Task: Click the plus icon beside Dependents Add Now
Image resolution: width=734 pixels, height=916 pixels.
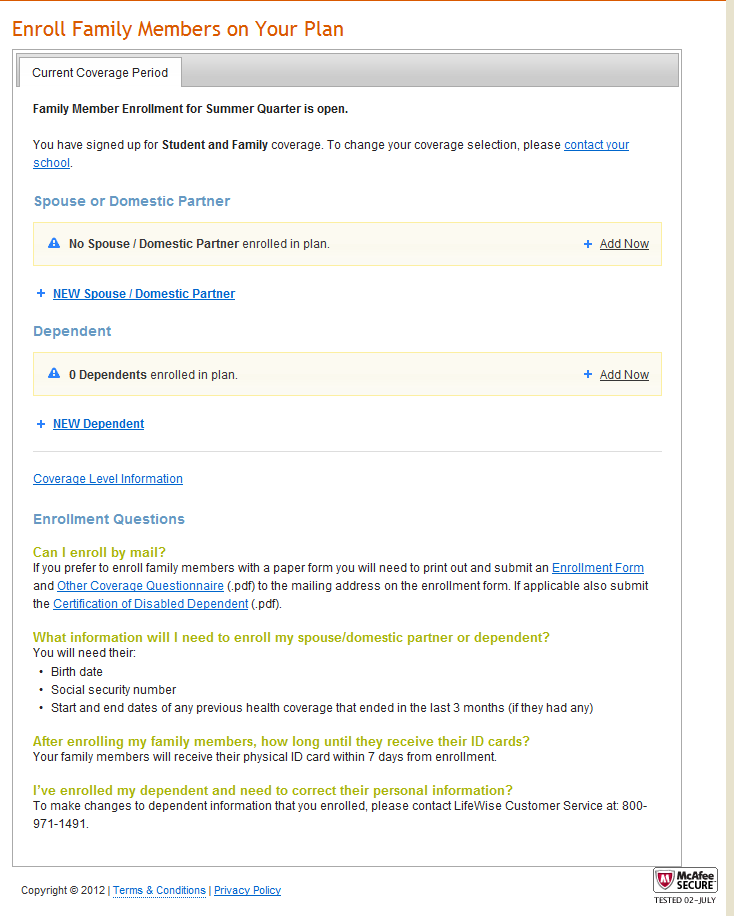Action: (x=588, y=375)
